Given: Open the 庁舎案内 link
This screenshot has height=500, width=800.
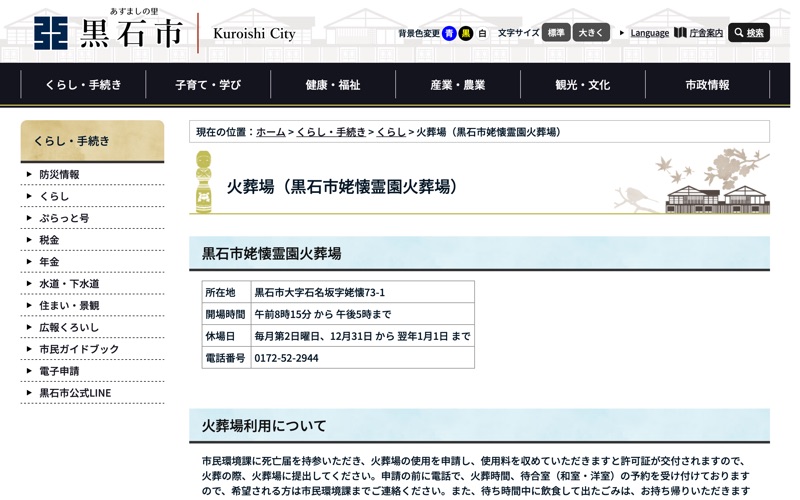Looking at the screenshot, I should click(x=706, y=33).
